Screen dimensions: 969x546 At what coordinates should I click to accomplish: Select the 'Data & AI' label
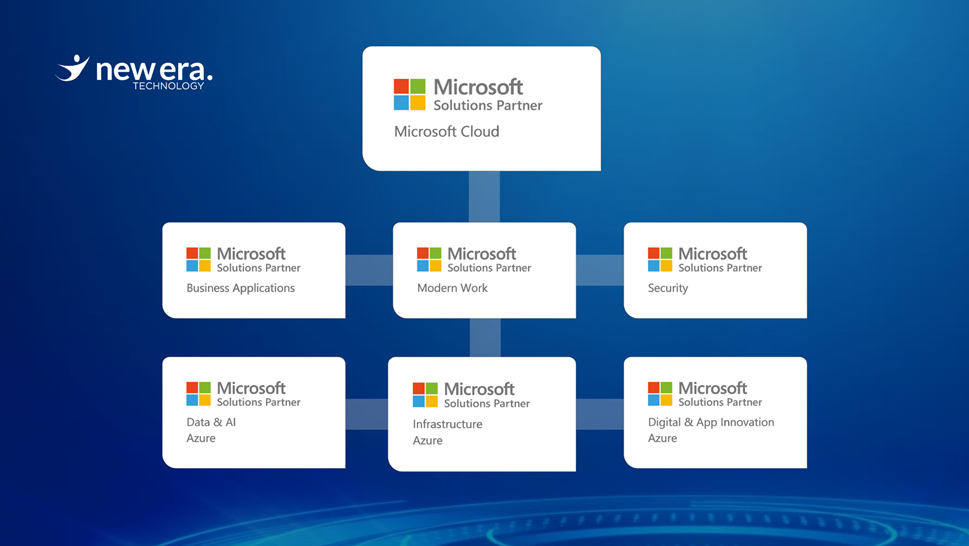[x=211, y=422]
